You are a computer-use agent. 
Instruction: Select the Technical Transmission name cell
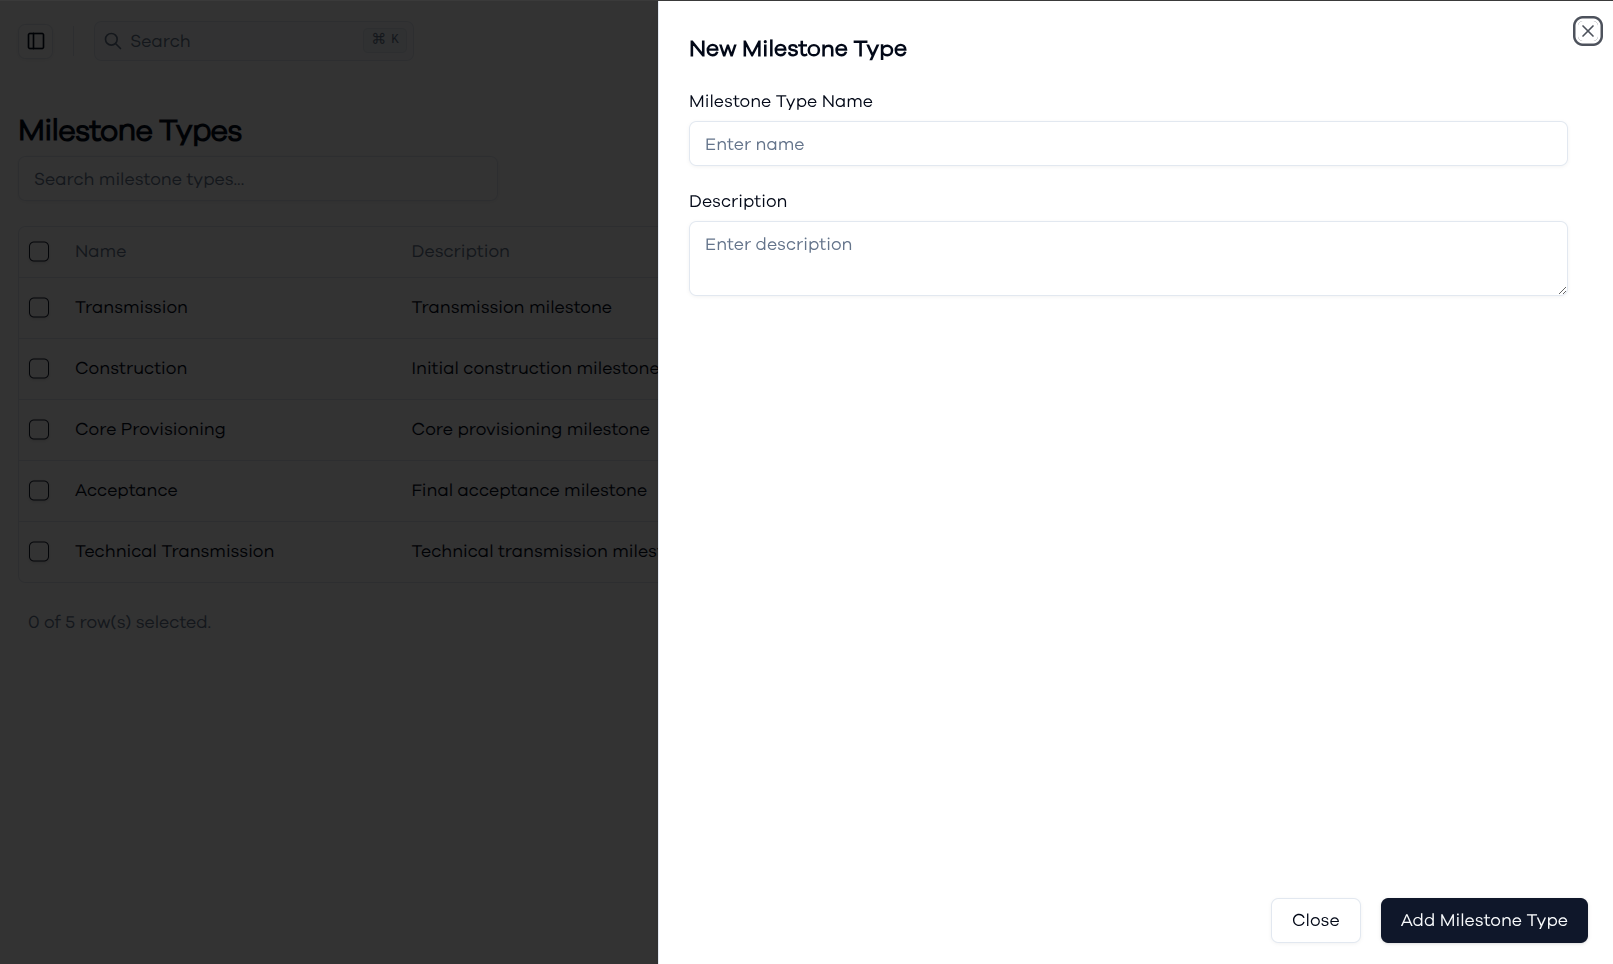[x=174, y=551]
